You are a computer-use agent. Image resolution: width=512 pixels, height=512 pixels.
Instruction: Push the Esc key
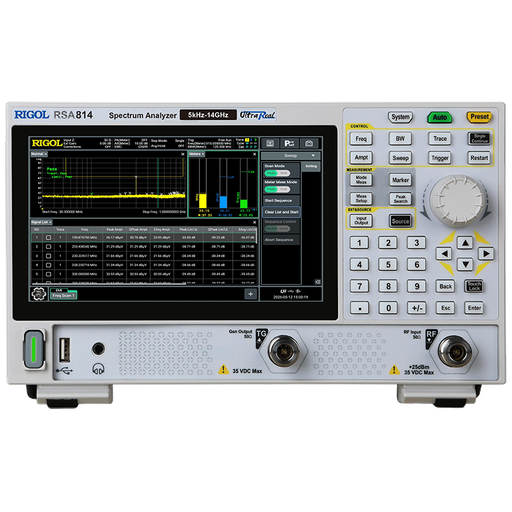click(445, 308)
